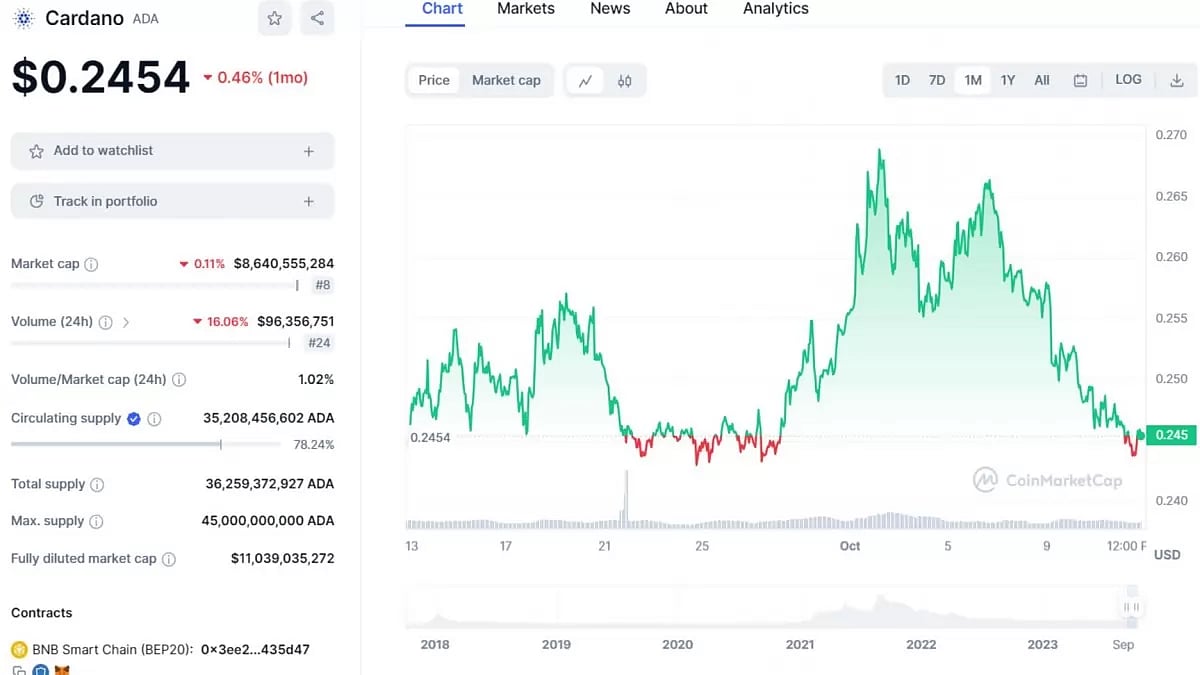Open the share icon next to the star
This screenshot has height=675, width=1200.
[317, 18]
